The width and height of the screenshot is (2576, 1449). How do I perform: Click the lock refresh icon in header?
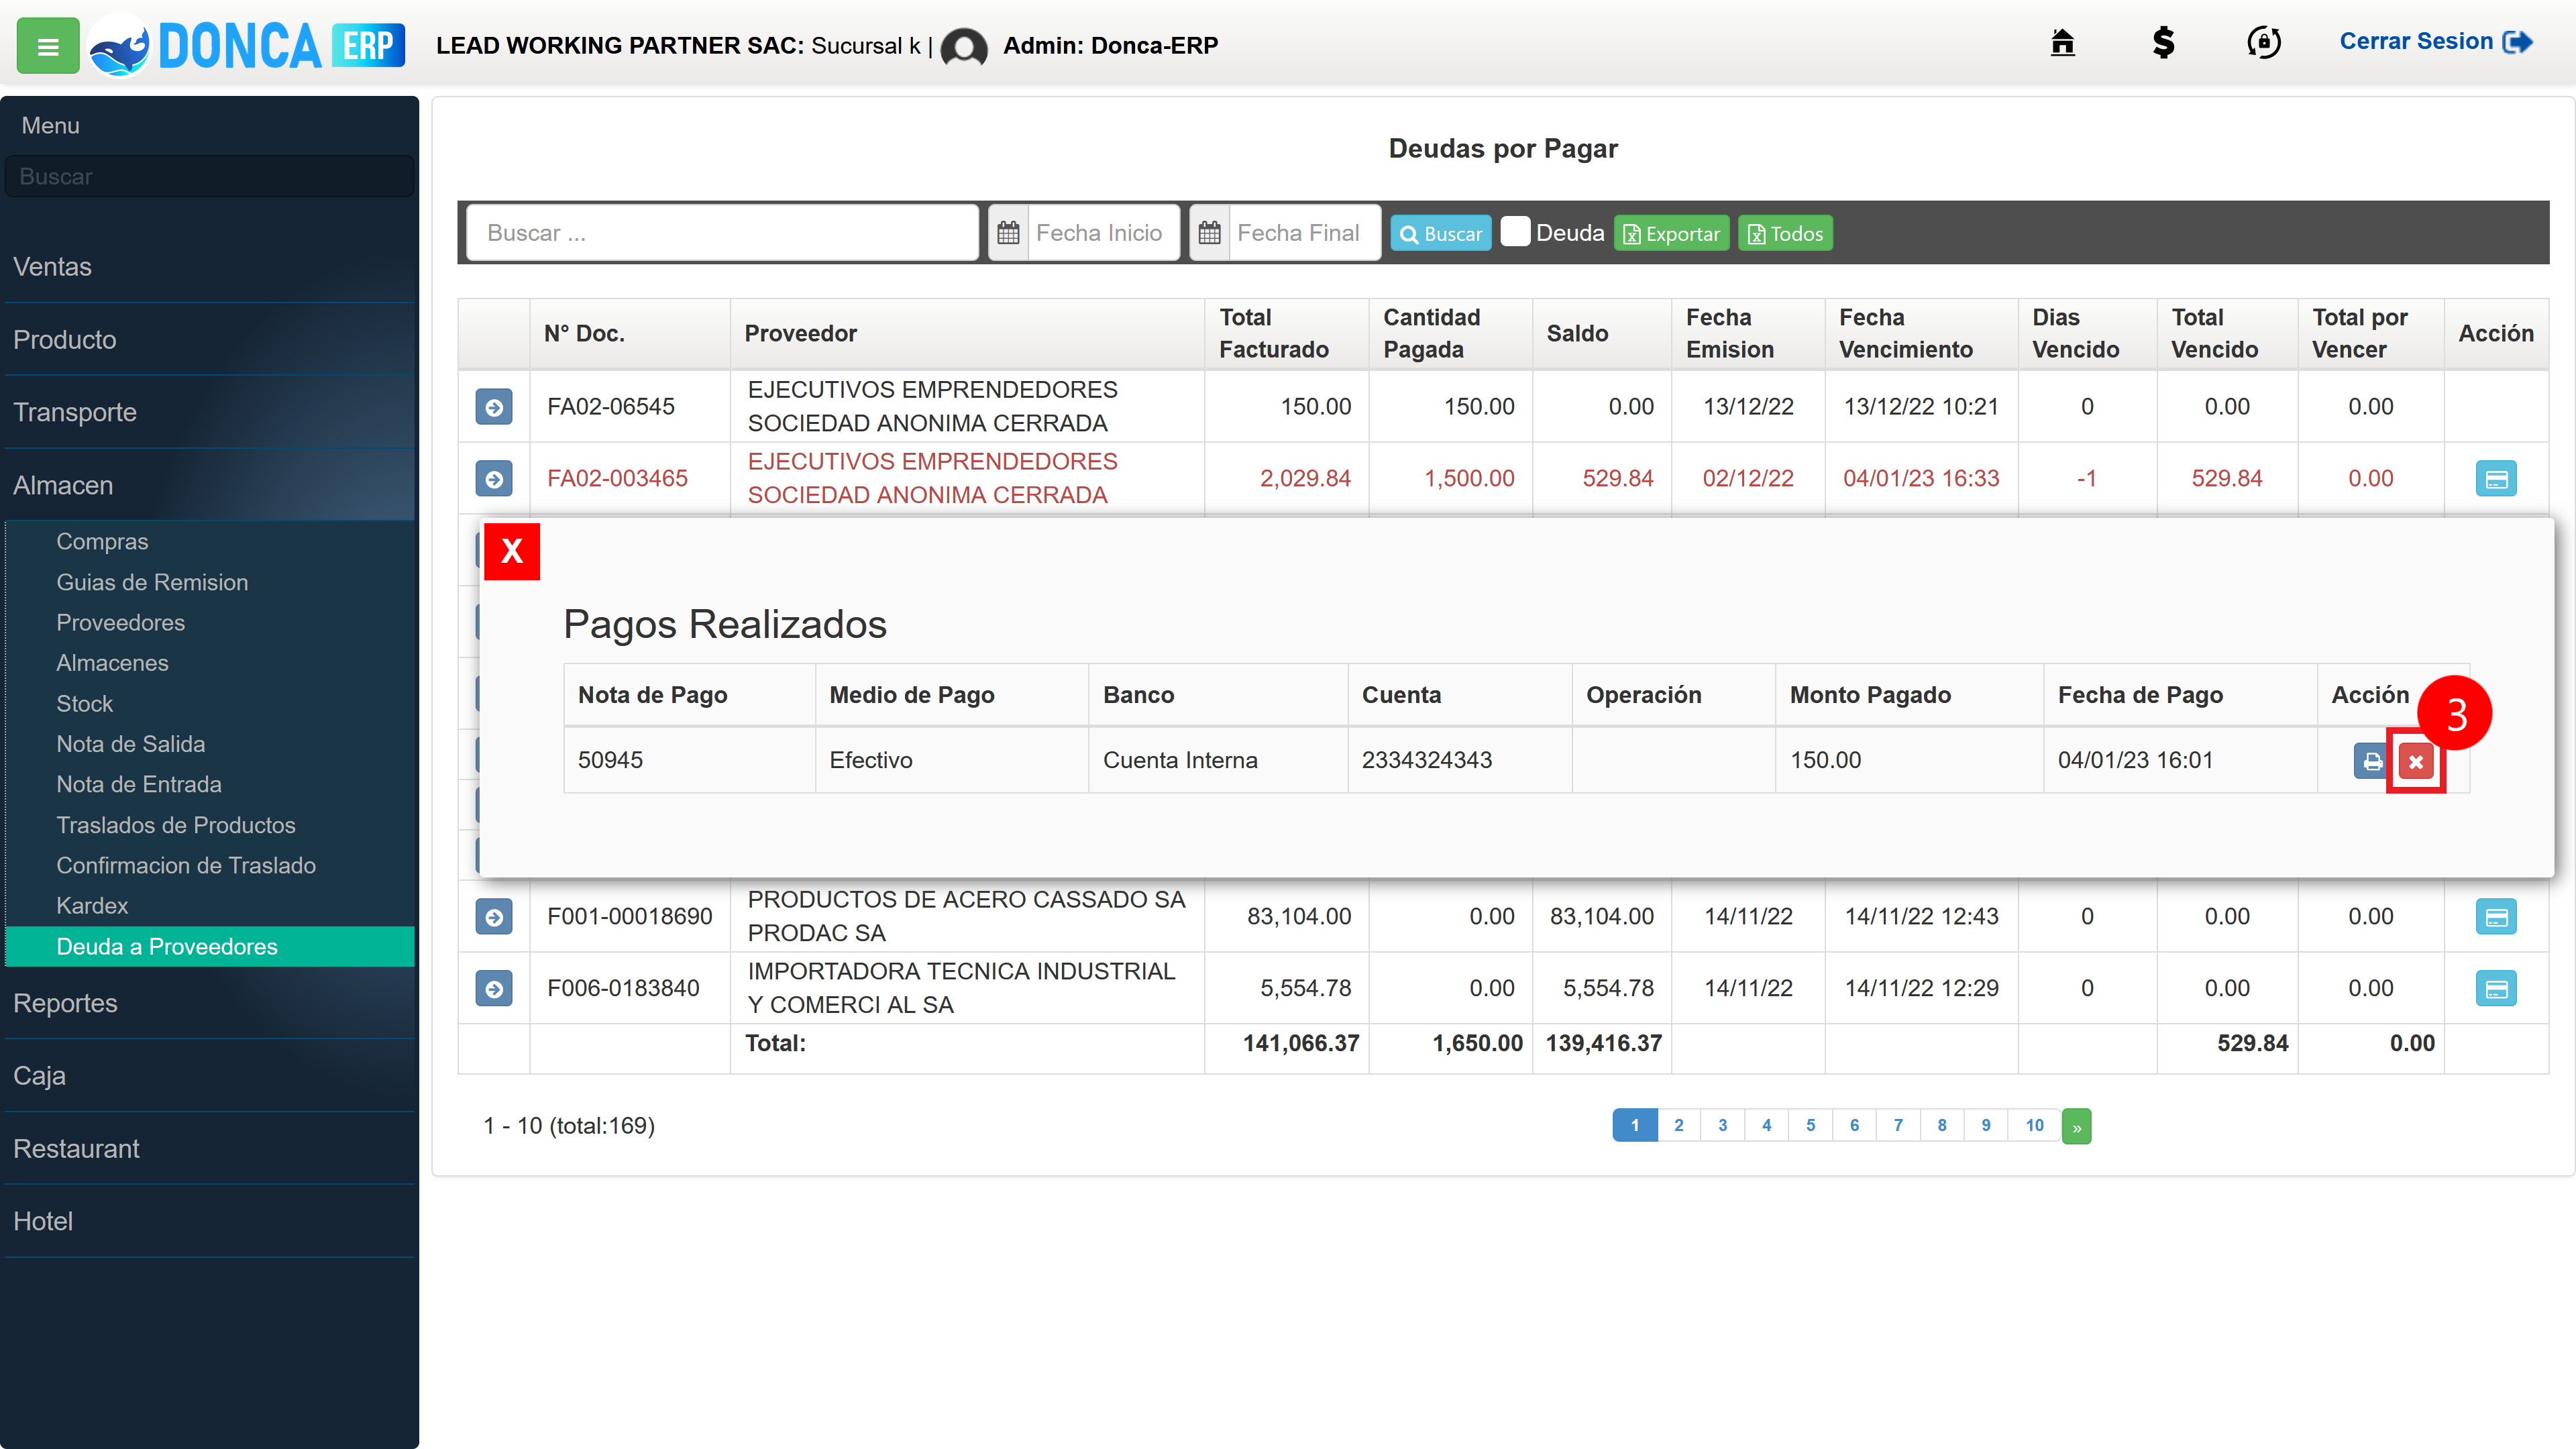point(2264,43)
